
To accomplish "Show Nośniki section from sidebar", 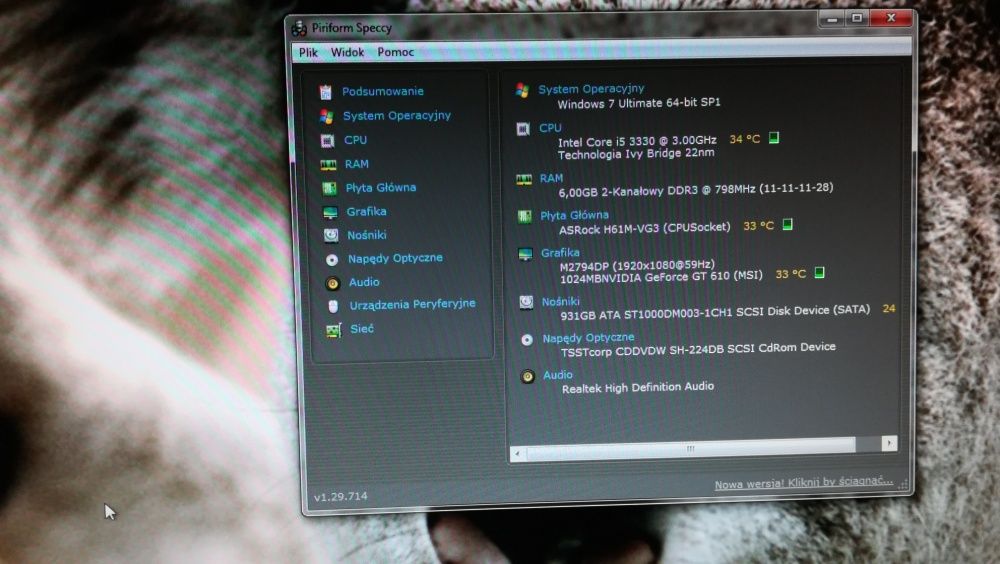I will click(x=367, y=235).
